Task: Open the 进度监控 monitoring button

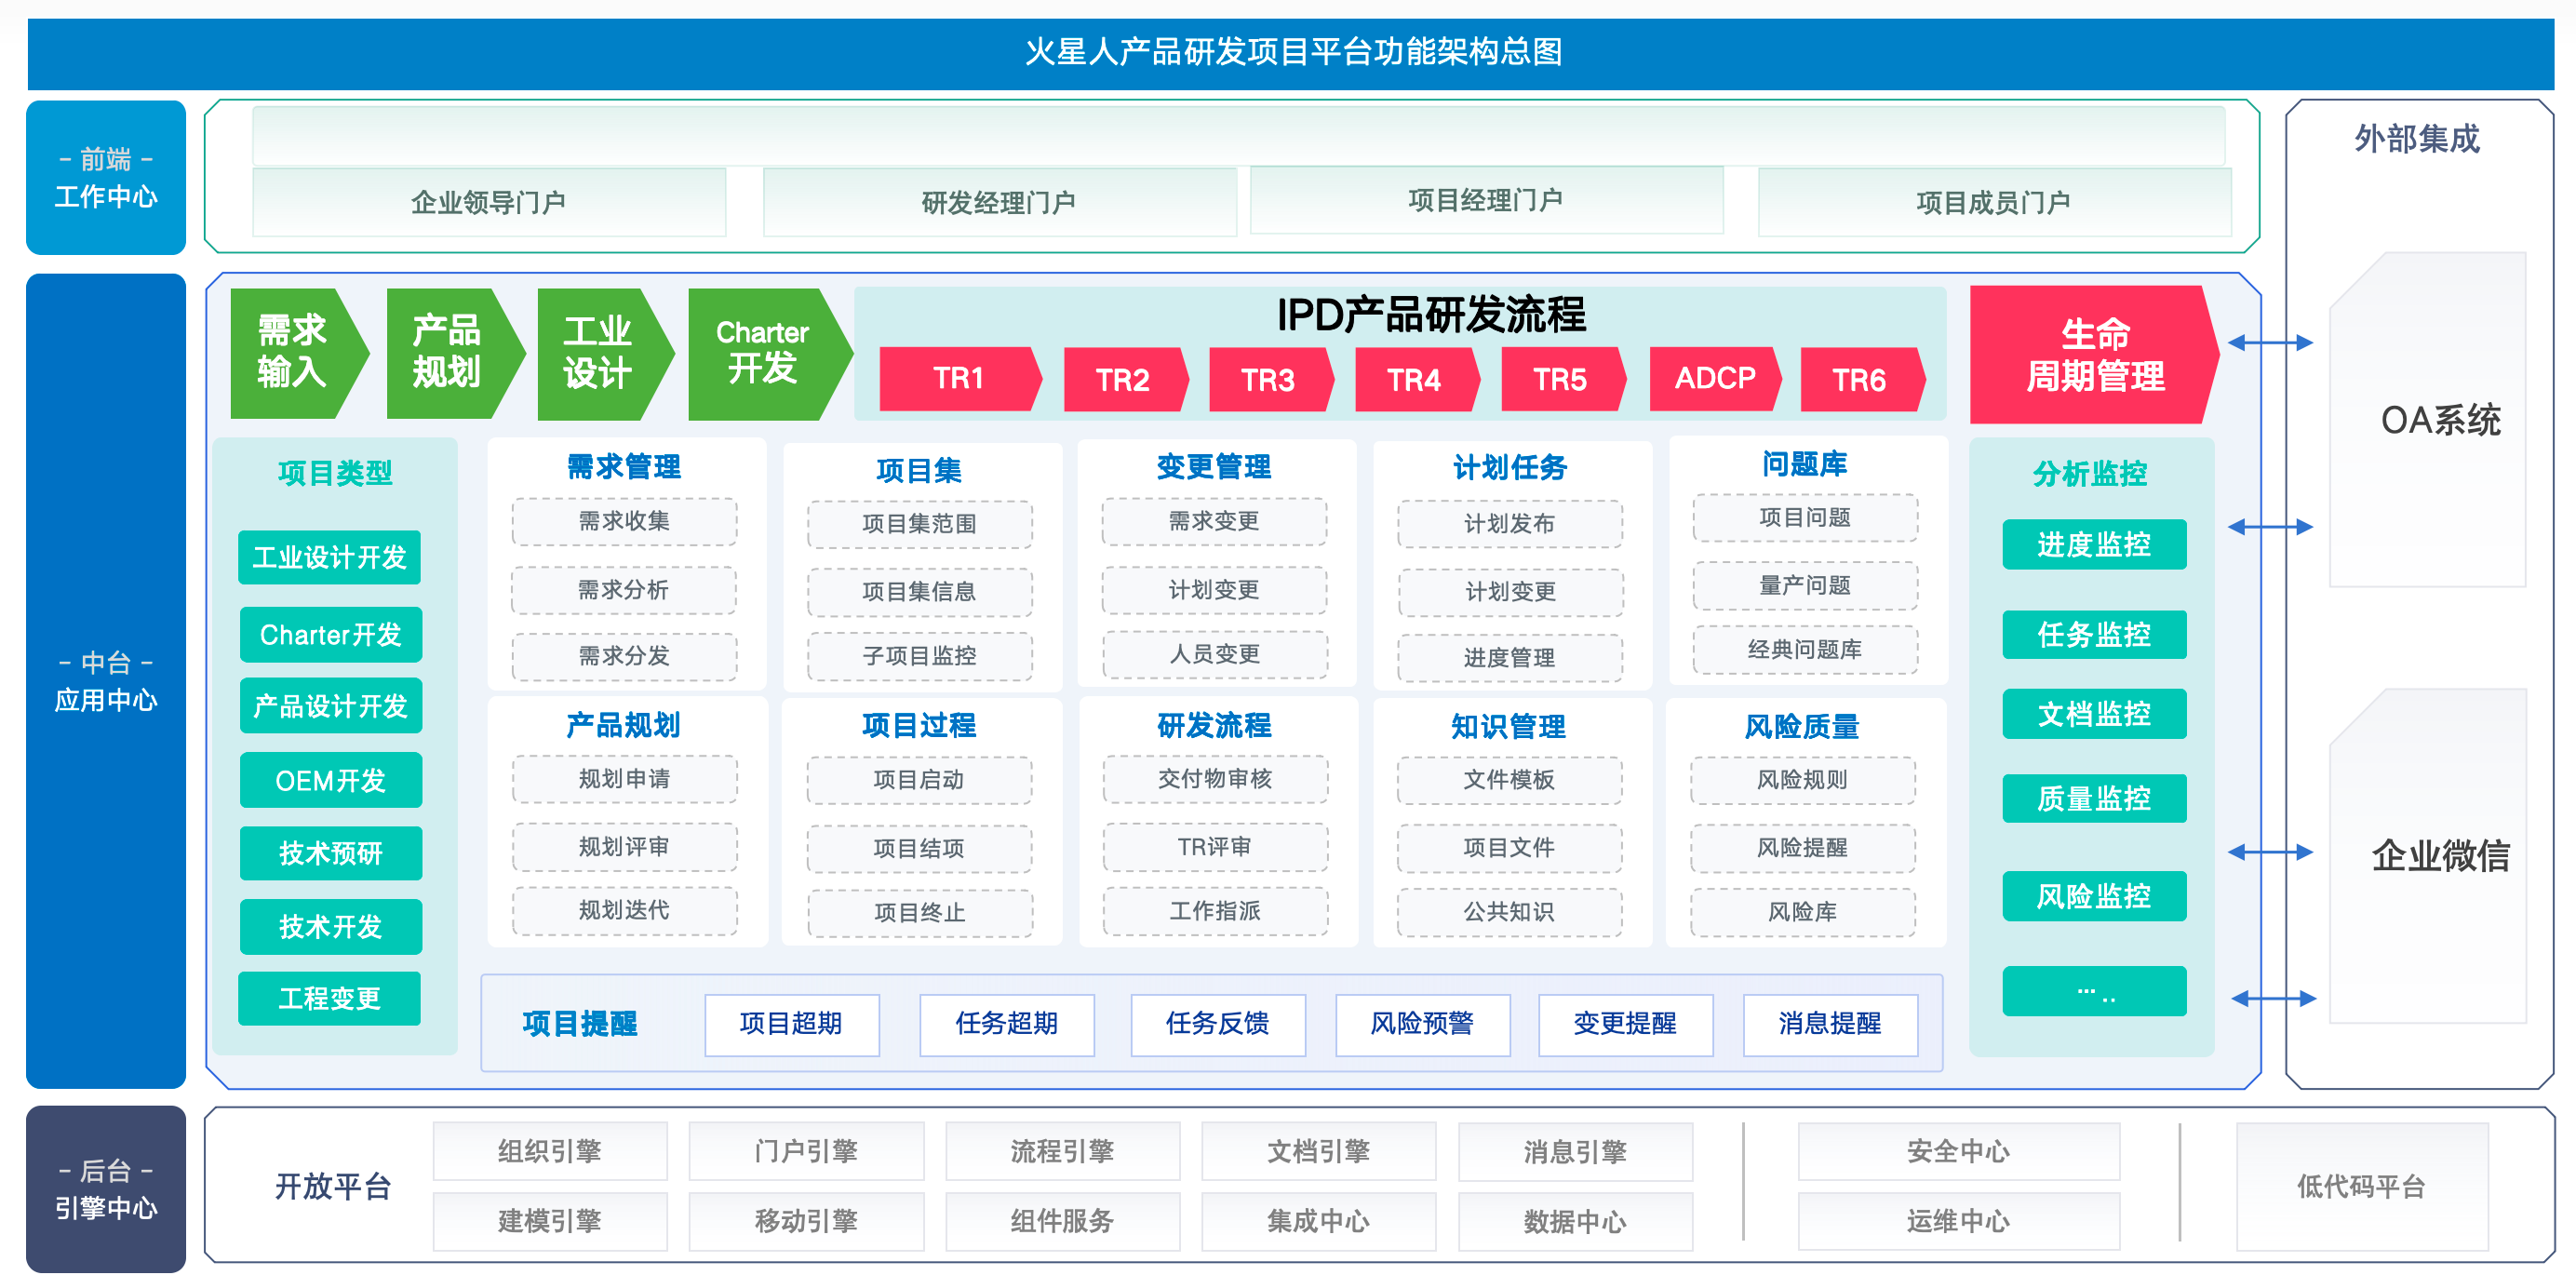Action: [x=2094, y=544]
